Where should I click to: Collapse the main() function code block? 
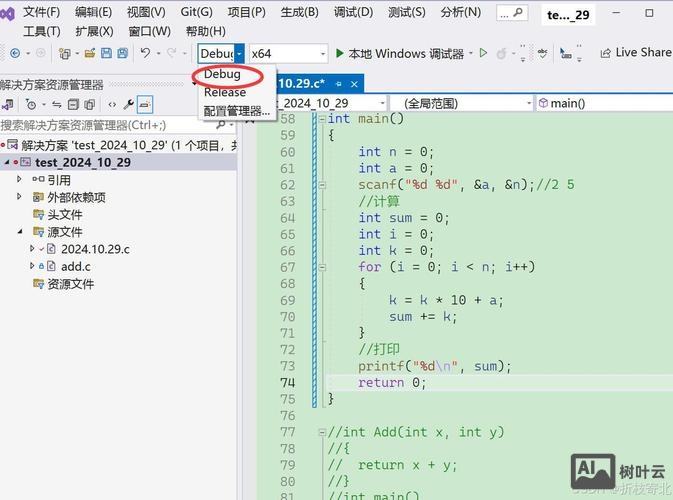click(x=321, y=119)
